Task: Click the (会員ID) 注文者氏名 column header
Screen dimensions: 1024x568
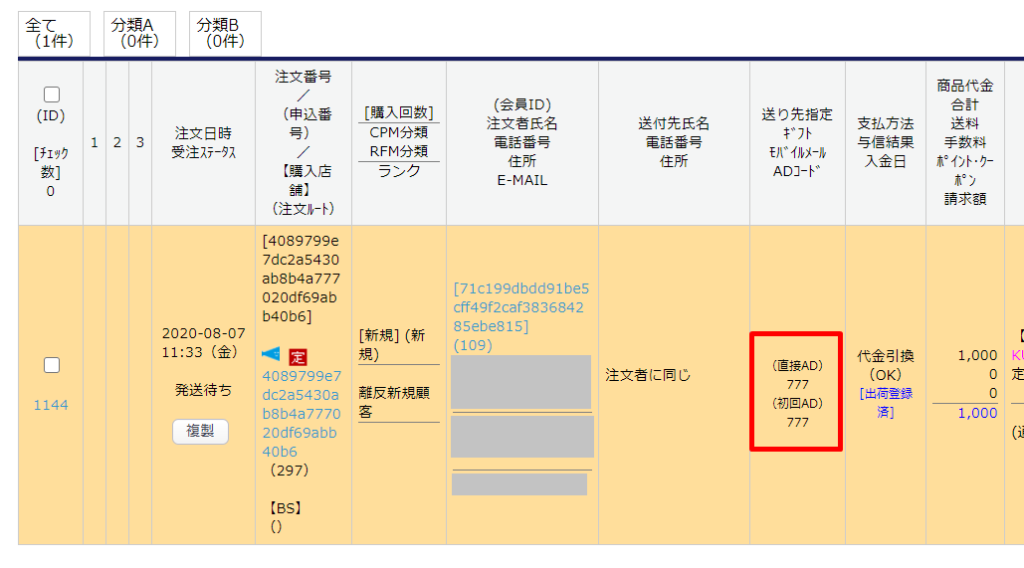Action: [522, 142]
